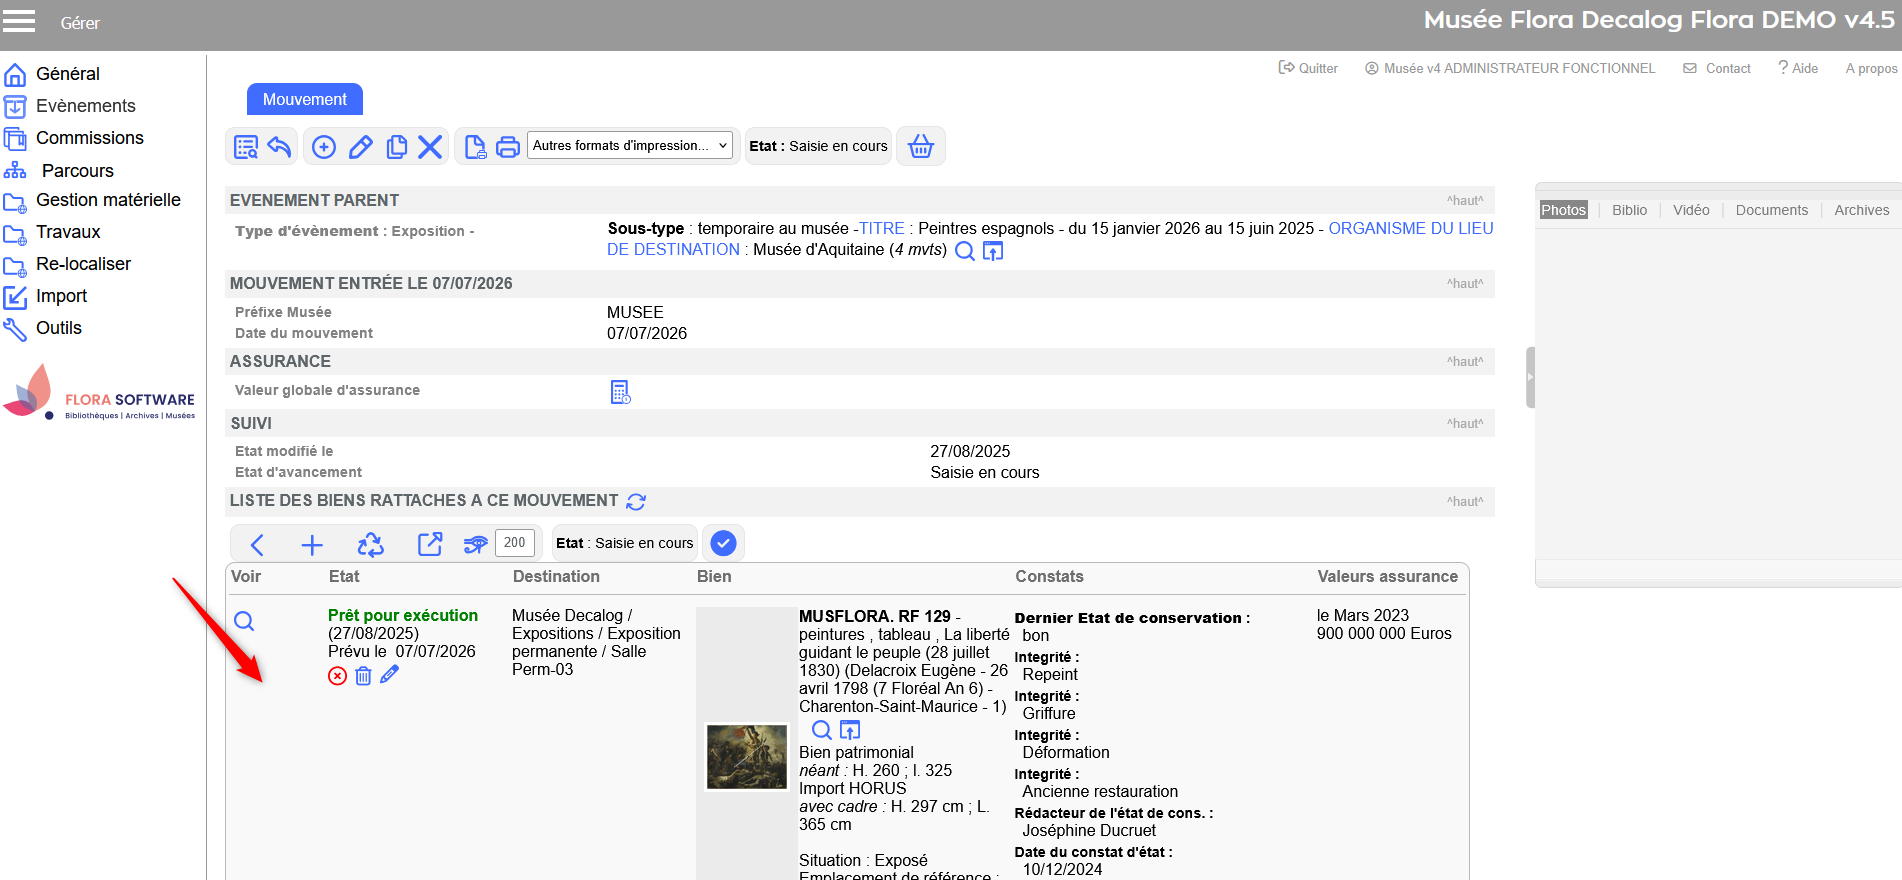Open the Autres formats d'impression dropdown
The height and width of the screenshot is (880, 1902).
pyautogui.click(x=629, y=146)
